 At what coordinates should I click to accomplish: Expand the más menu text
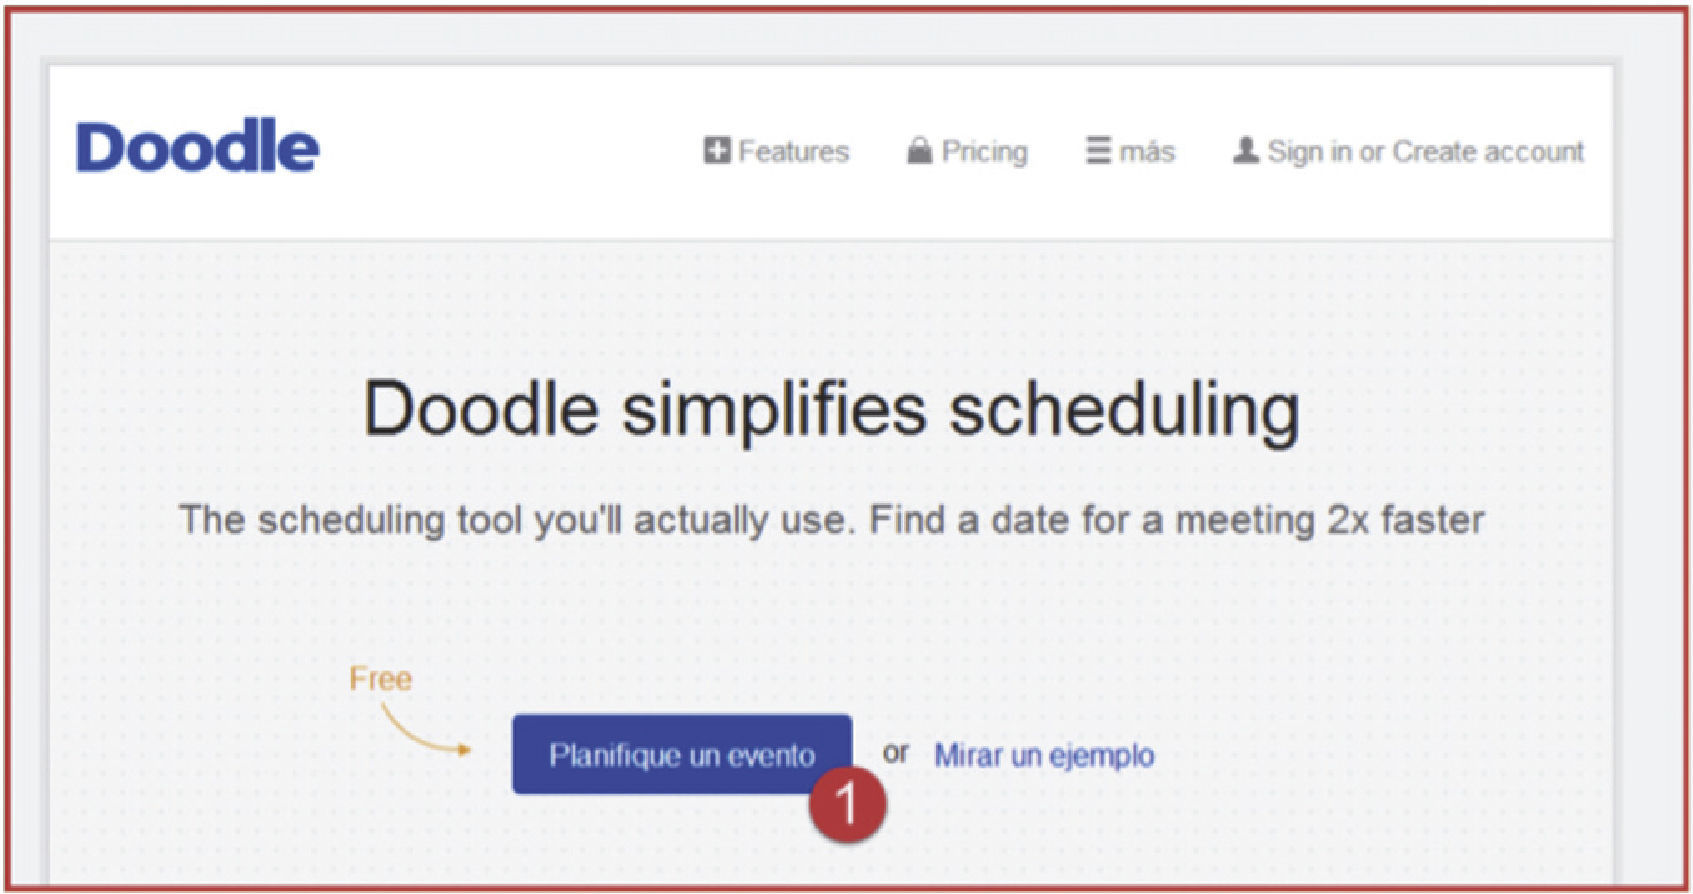(x=1146, y=152)
